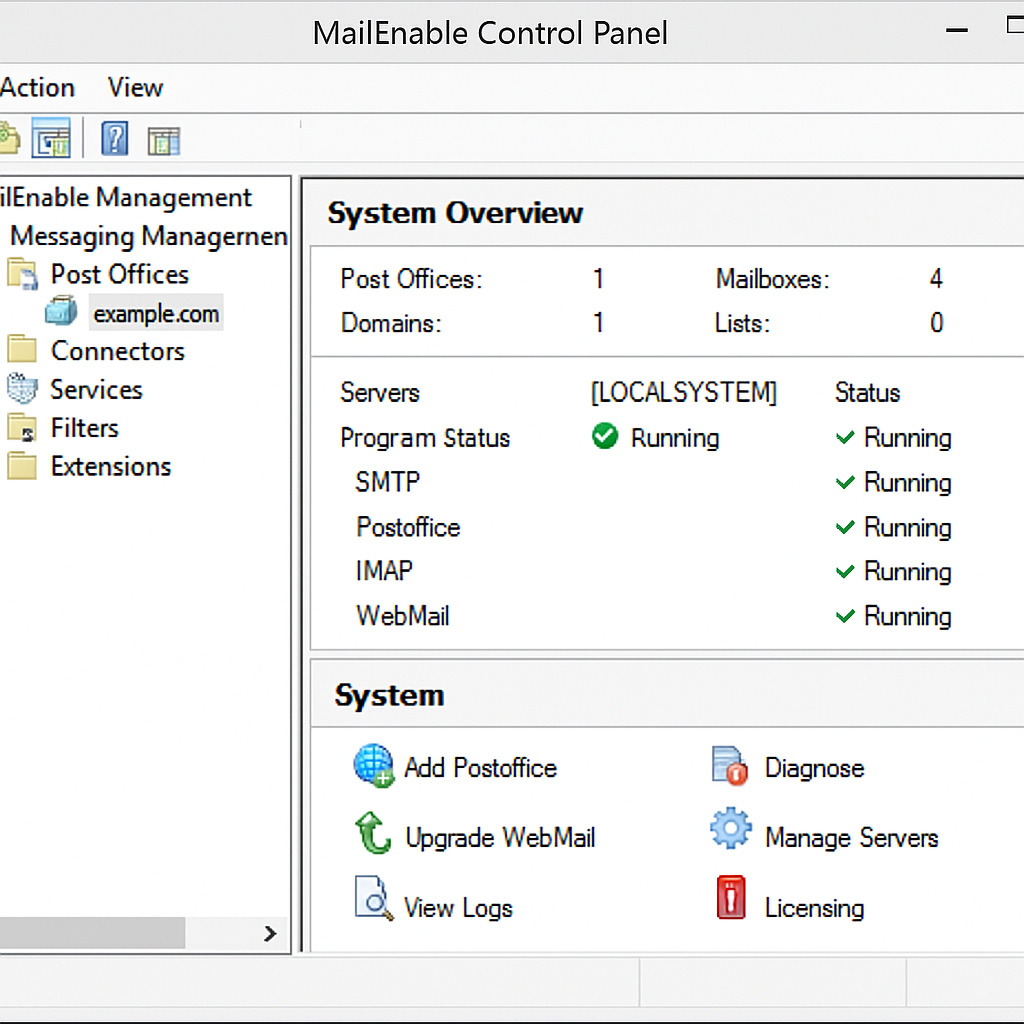
Task: Open View Logs link
Action: (458, 908)
